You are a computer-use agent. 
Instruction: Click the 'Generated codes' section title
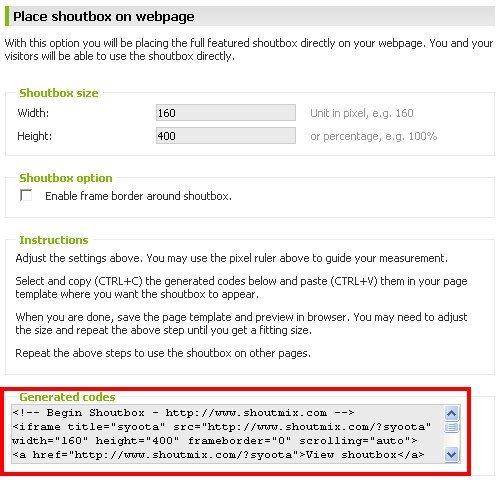click(67, 397)
